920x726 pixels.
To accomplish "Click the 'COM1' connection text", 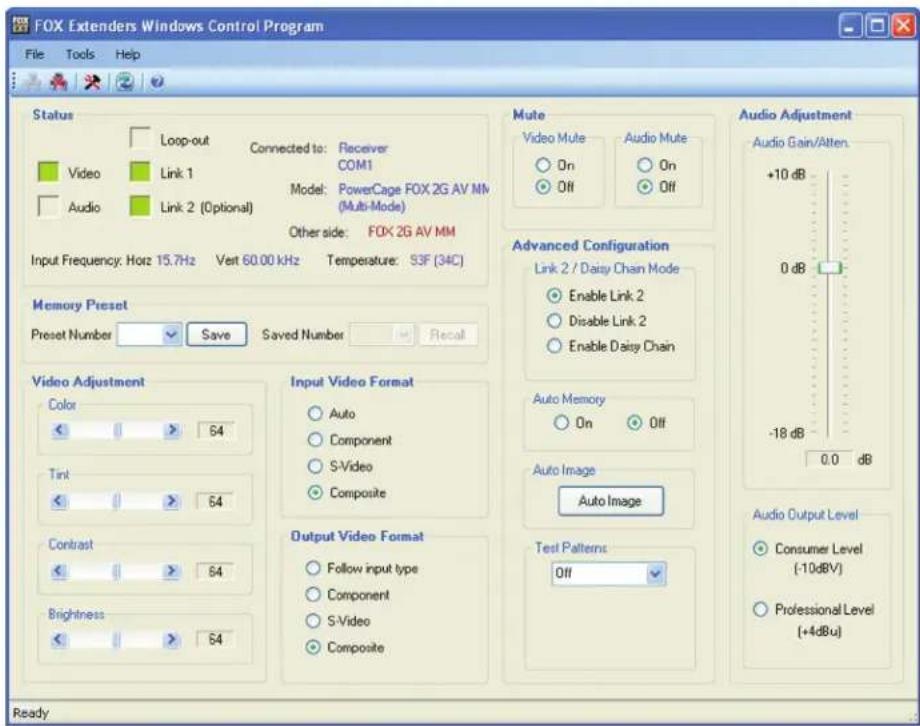I will [355, 166].
